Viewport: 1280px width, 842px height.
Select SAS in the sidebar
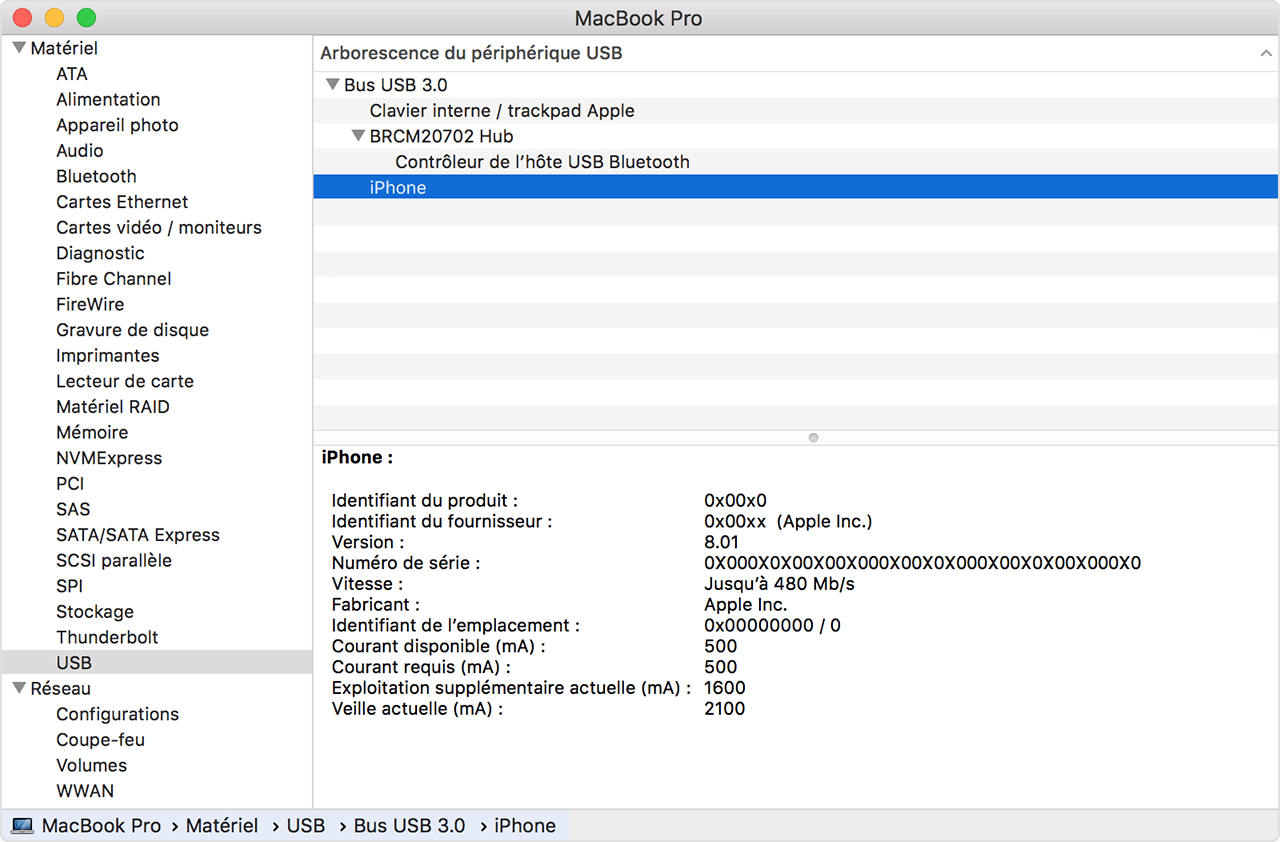pos(73,509)
